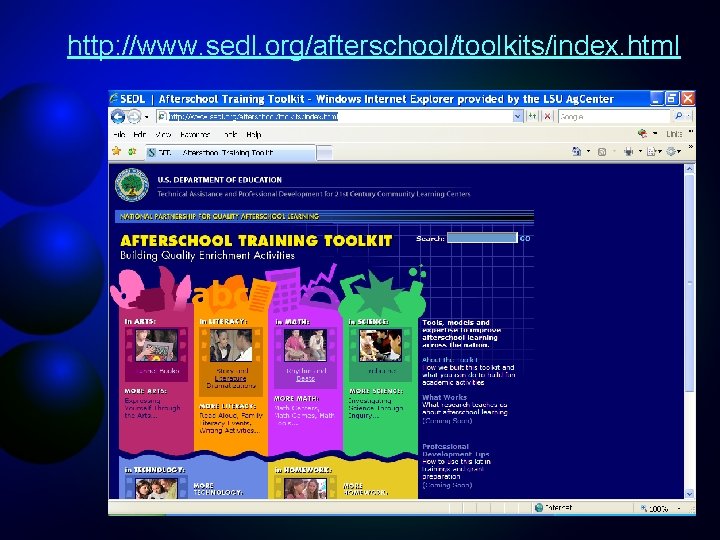Open the search provider options dropdown

coord(688,116)
